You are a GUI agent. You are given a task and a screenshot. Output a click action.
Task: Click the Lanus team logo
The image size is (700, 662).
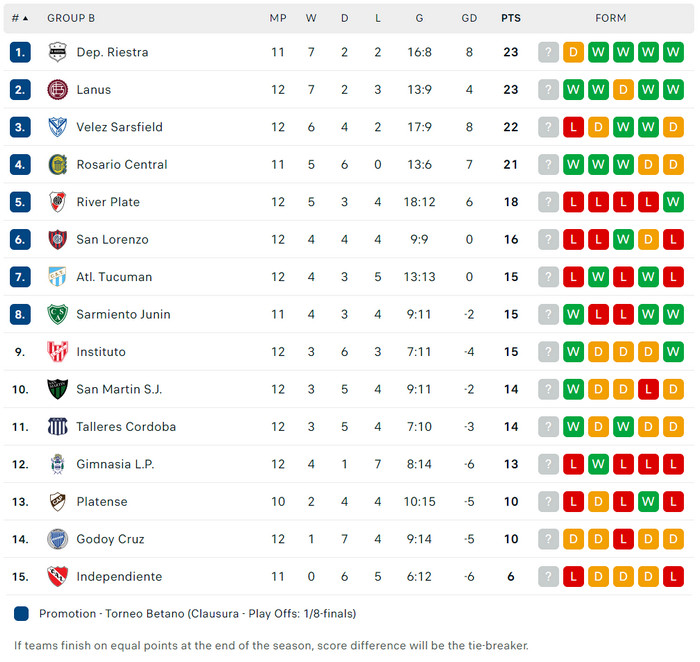(57, 90)
